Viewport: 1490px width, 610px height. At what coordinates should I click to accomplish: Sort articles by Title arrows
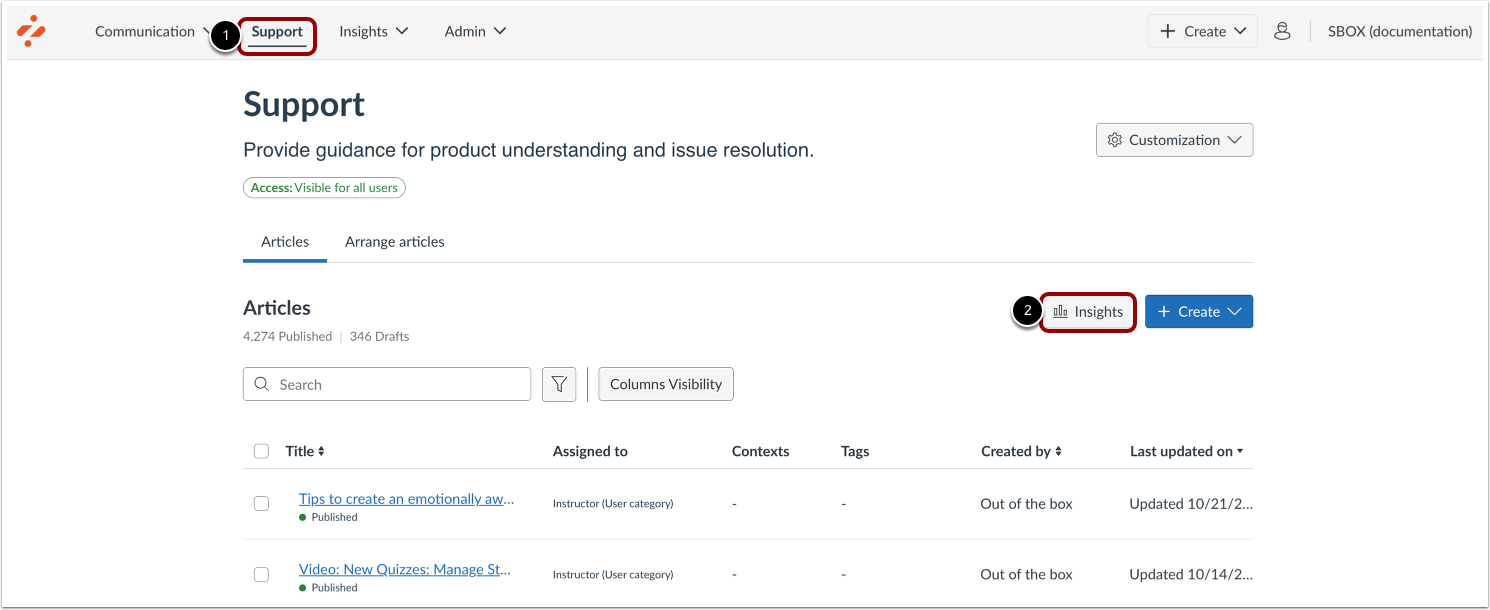321,452
